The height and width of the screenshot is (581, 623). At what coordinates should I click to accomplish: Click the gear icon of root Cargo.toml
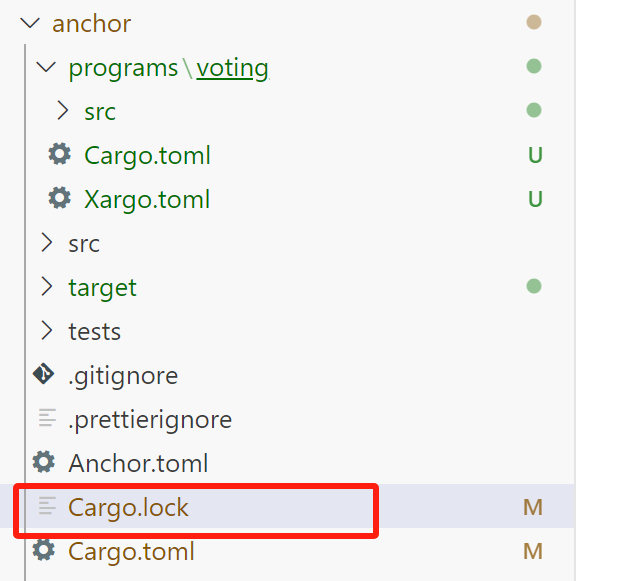point(44,550)
